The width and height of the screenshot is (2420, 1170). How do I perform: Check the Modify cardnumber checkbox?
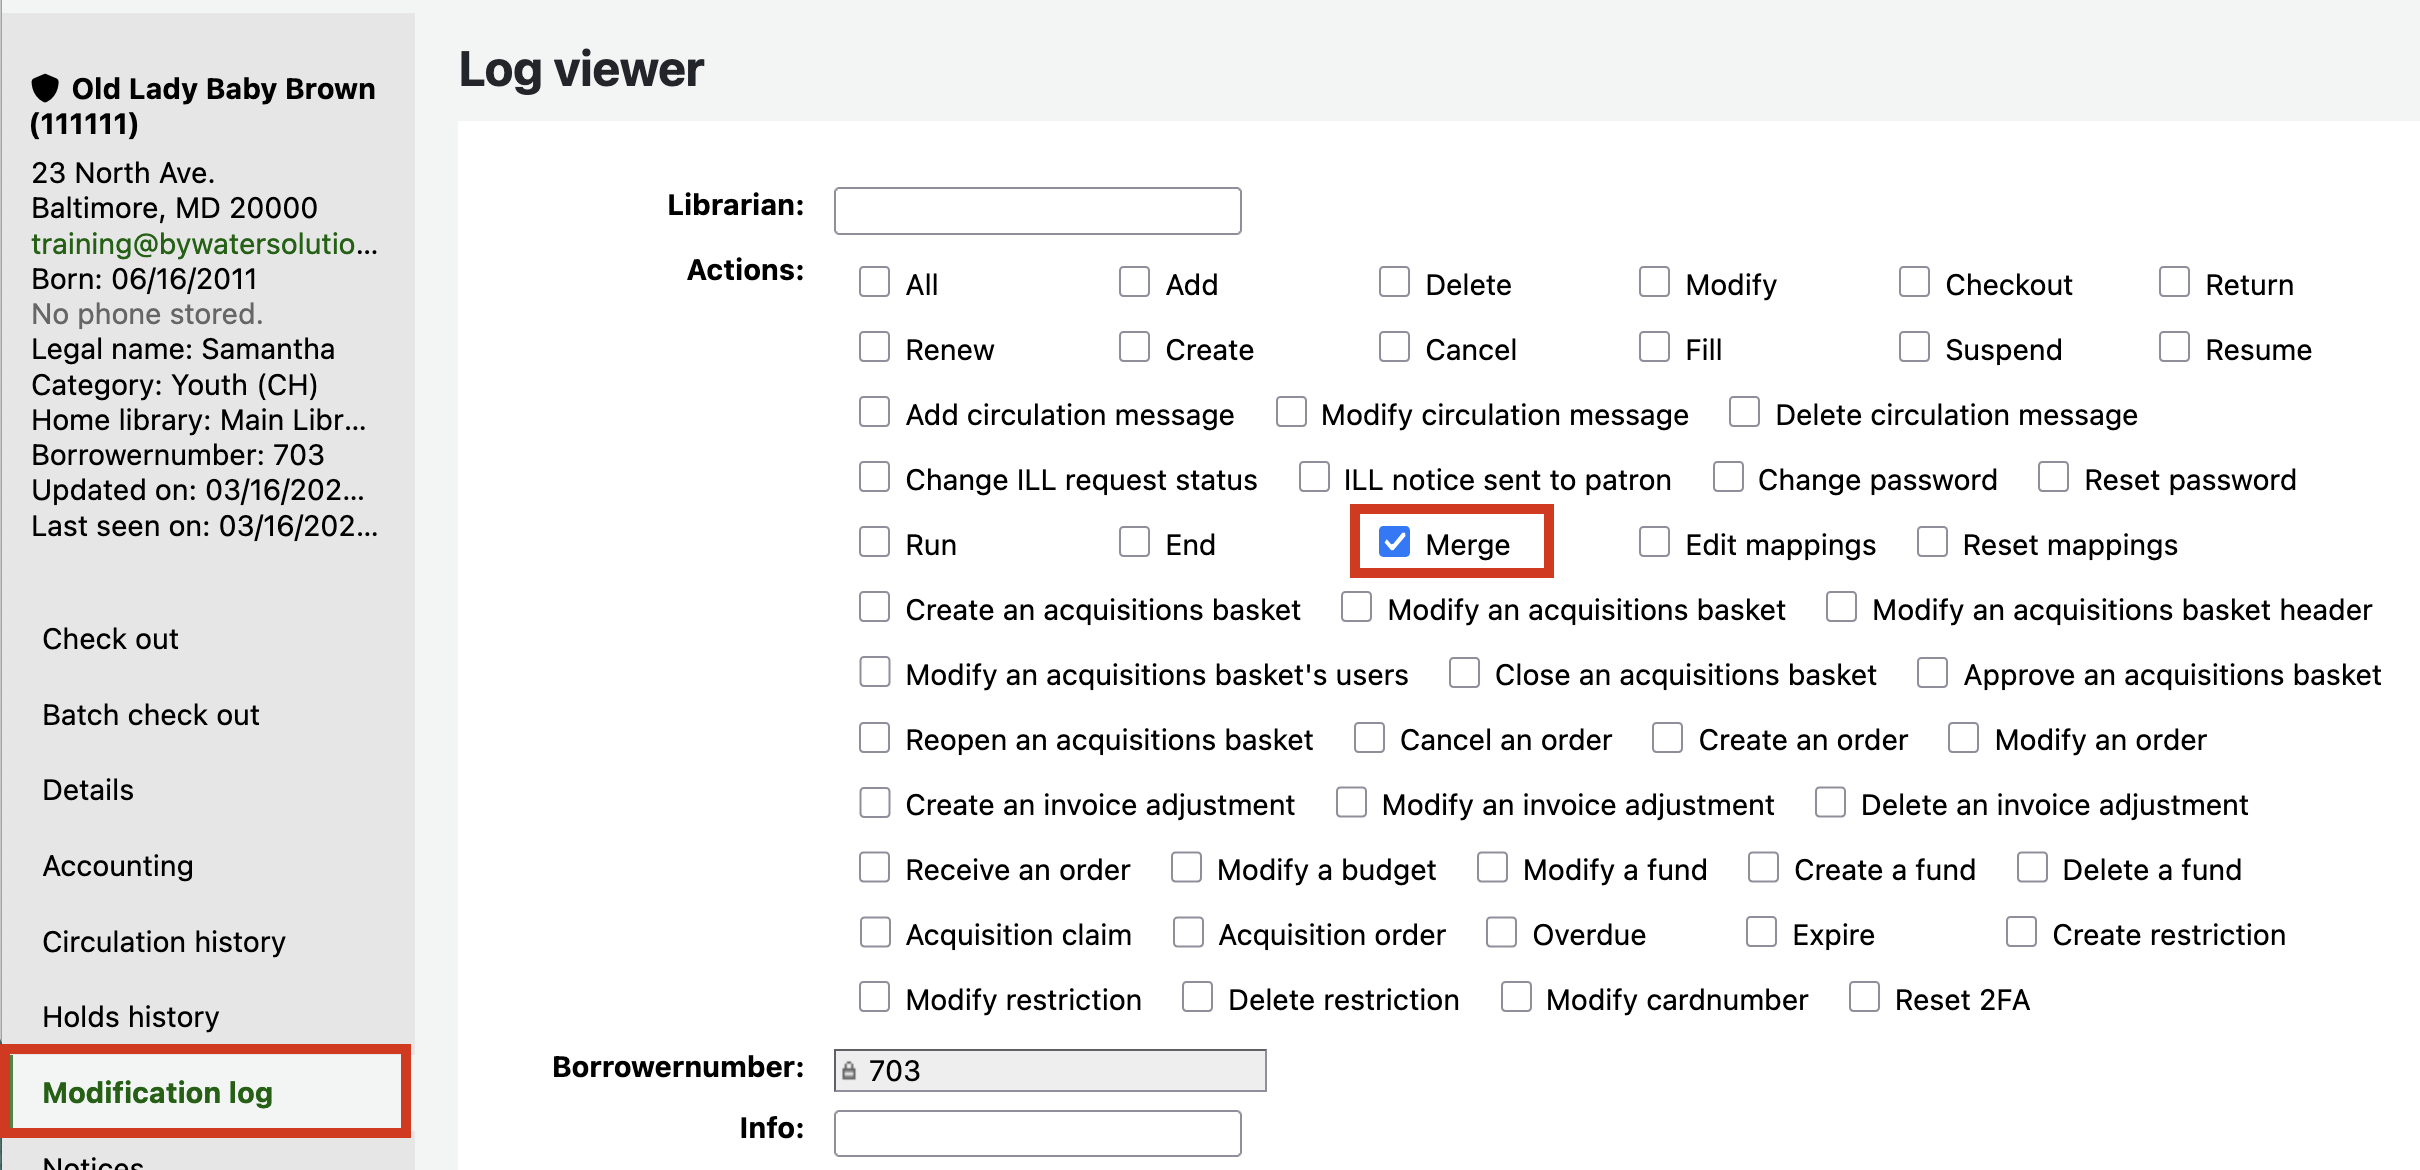click(1516, 997)
